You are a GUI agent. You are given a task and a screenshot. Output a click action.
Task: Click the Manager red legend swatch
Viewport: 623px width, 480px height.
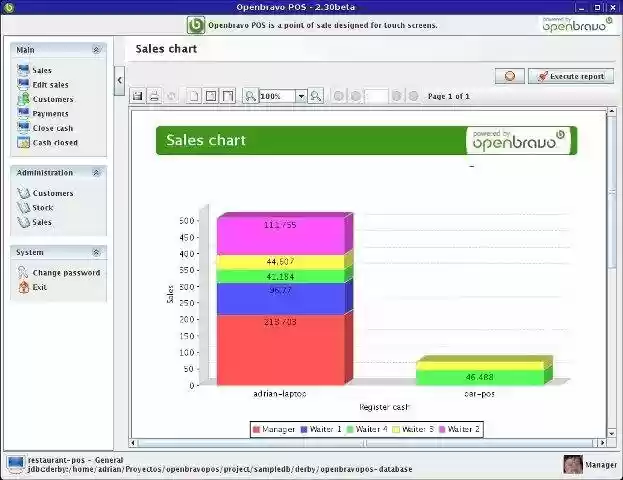tap(256, 429)
